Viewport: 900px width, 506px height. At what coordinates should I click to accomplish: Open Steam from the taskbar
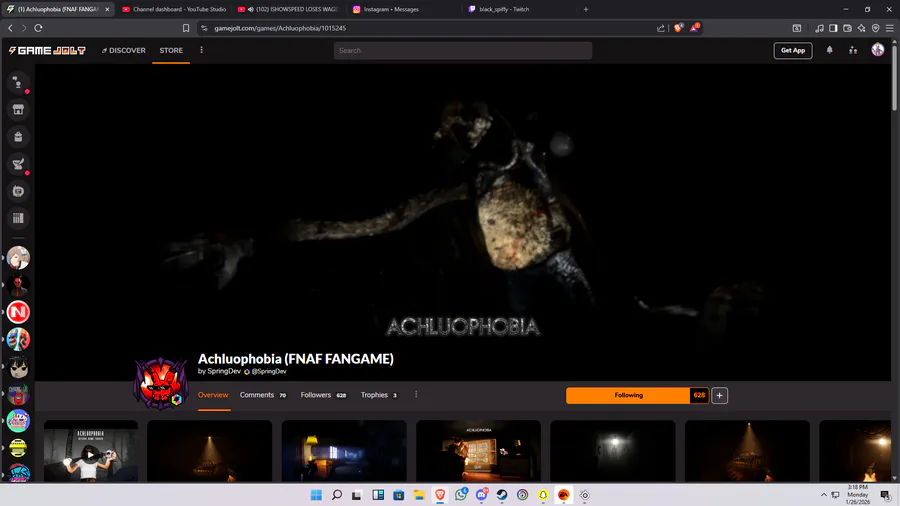coord(502,495)
